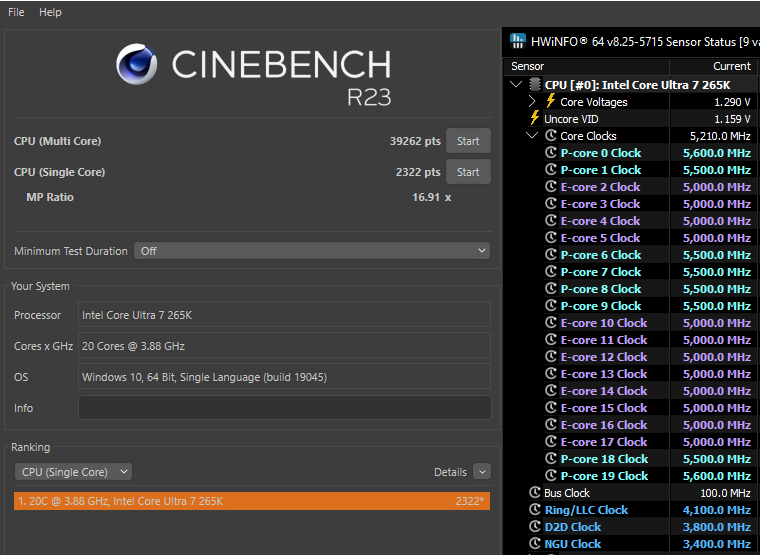Click the clock icon for P-core 19 Clock
The width and height of the screenshot is (760, 555).
(550, 475)
